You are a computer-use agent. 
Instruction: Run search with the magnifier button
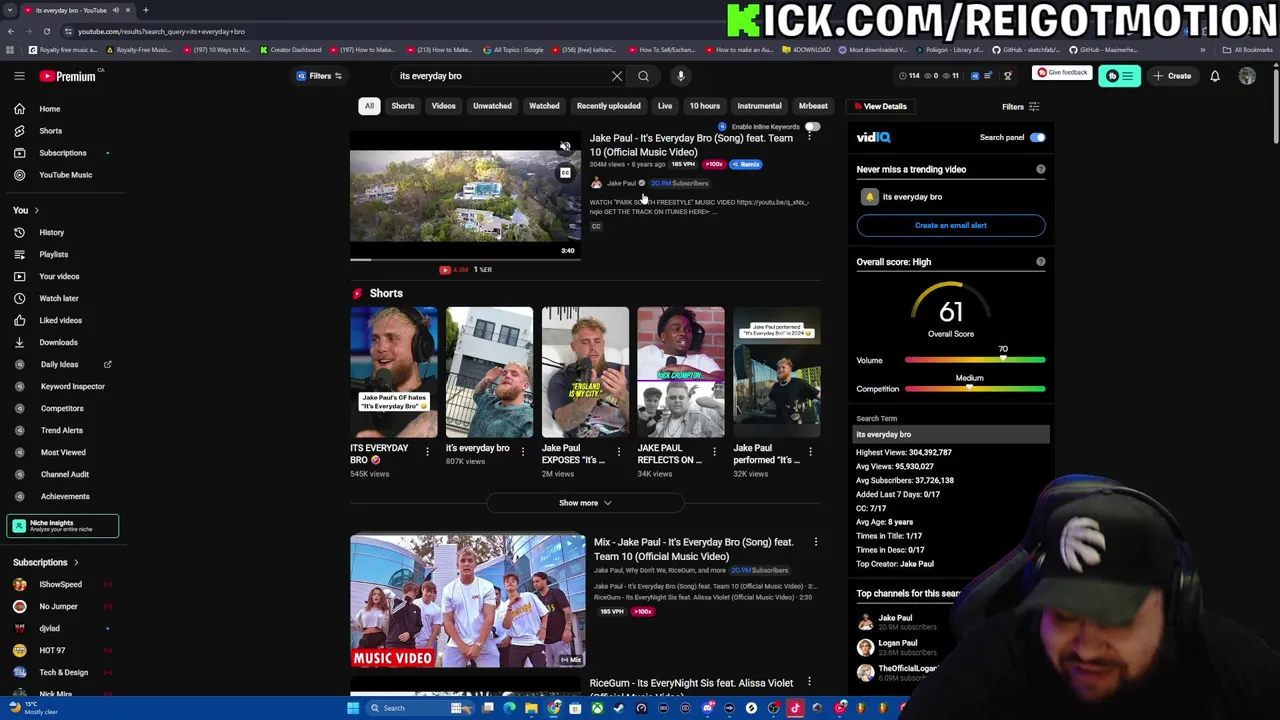click(644, 76)
